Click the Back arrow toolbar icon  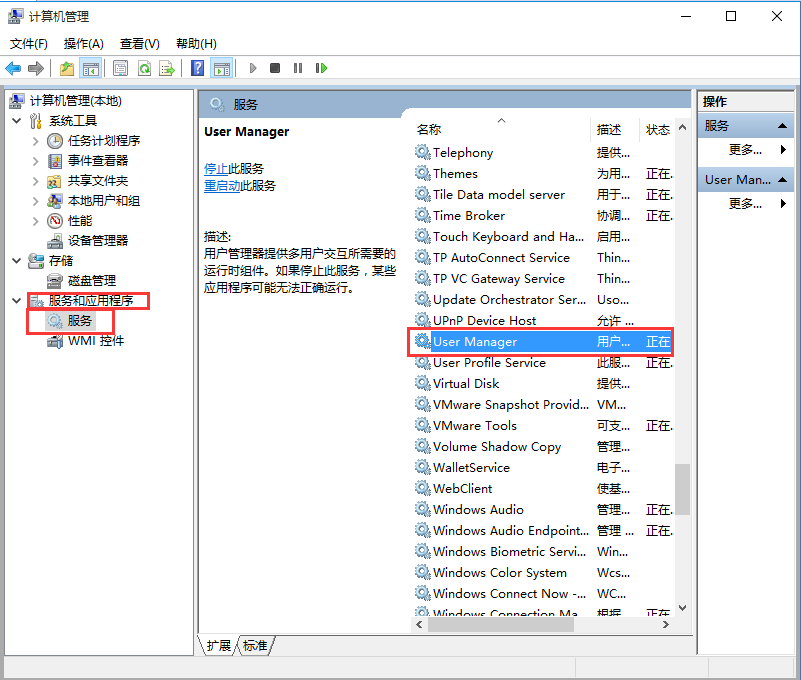click(x=13, y=68)
